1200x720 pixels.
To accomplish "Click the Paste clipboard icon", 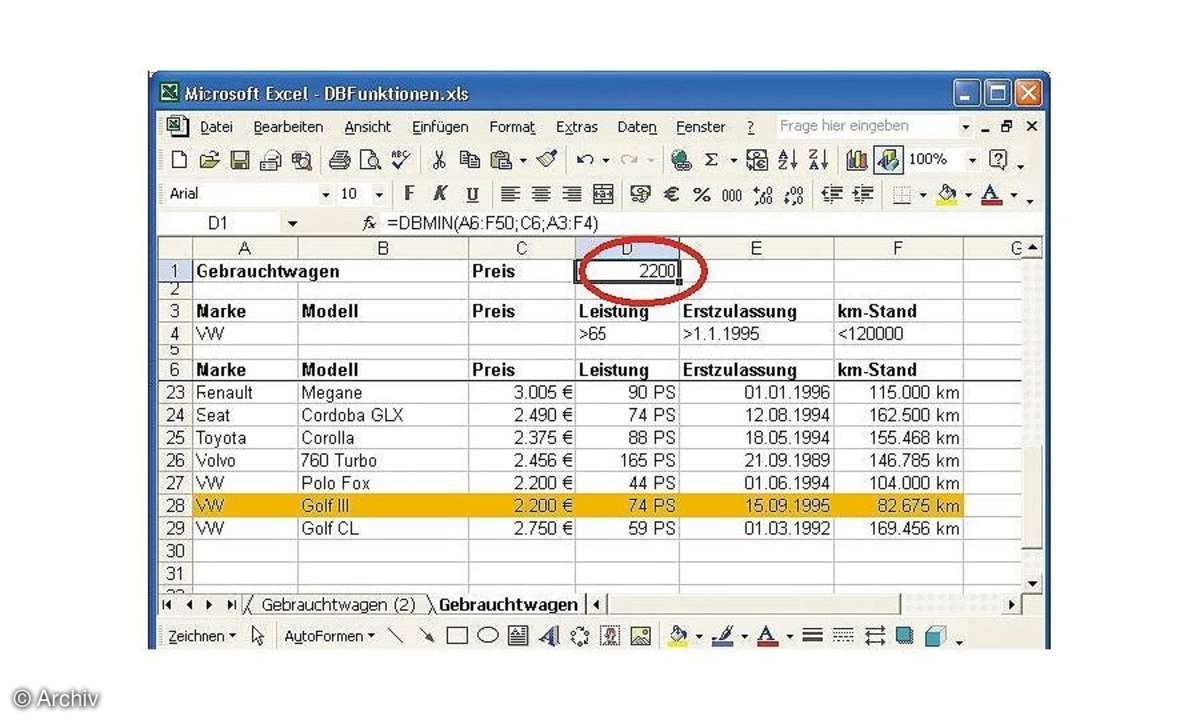I will pyautogui.click(x=500, y=160).
